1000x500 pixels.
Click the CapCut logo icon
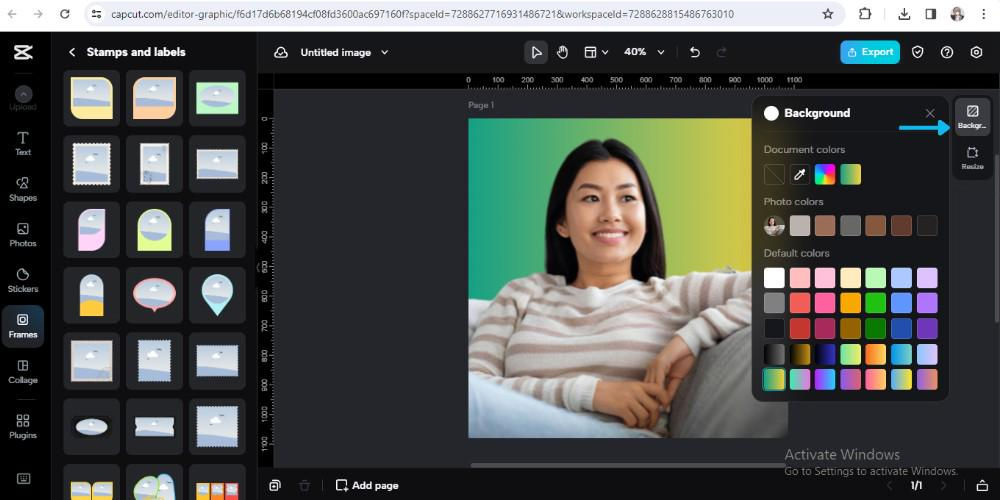click(x=23, y=52)
